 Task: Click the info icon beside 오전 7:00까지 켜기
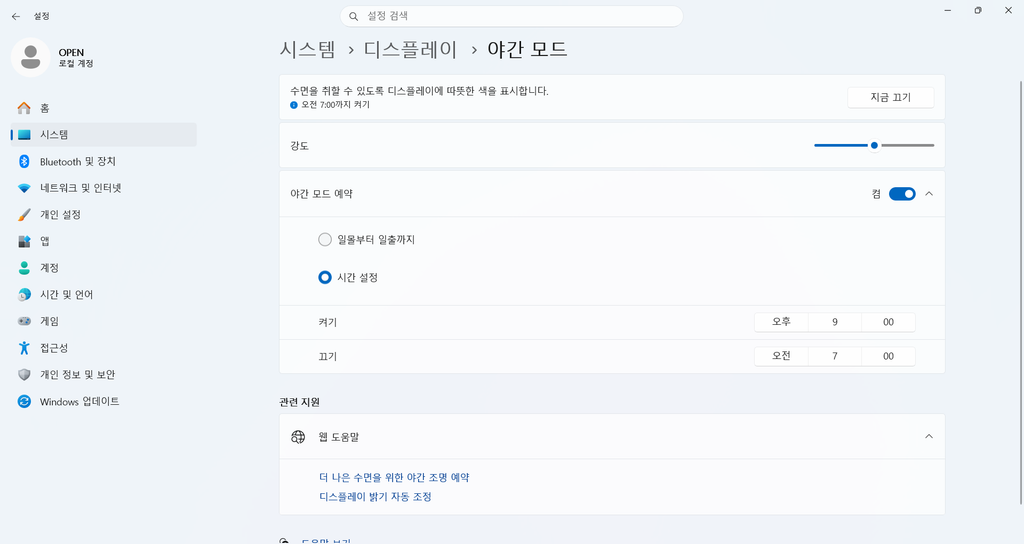(x=294, y=105)
